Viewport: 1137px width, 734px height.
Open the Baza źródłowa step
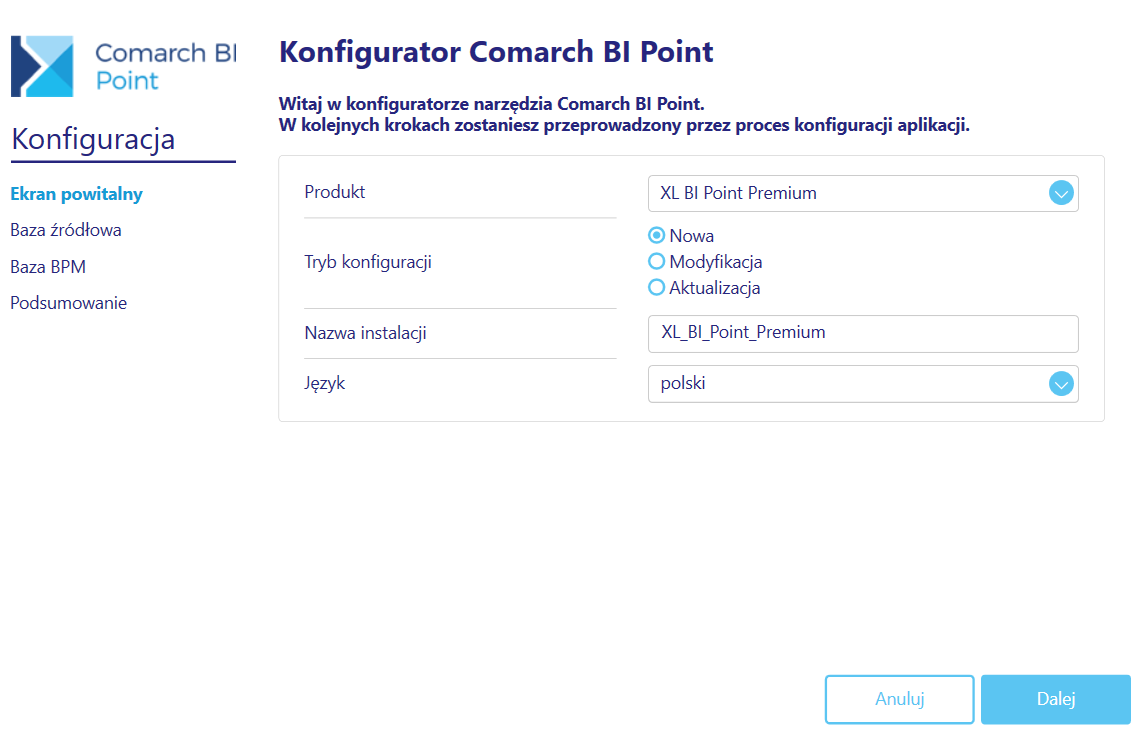[x=66, y=230]
